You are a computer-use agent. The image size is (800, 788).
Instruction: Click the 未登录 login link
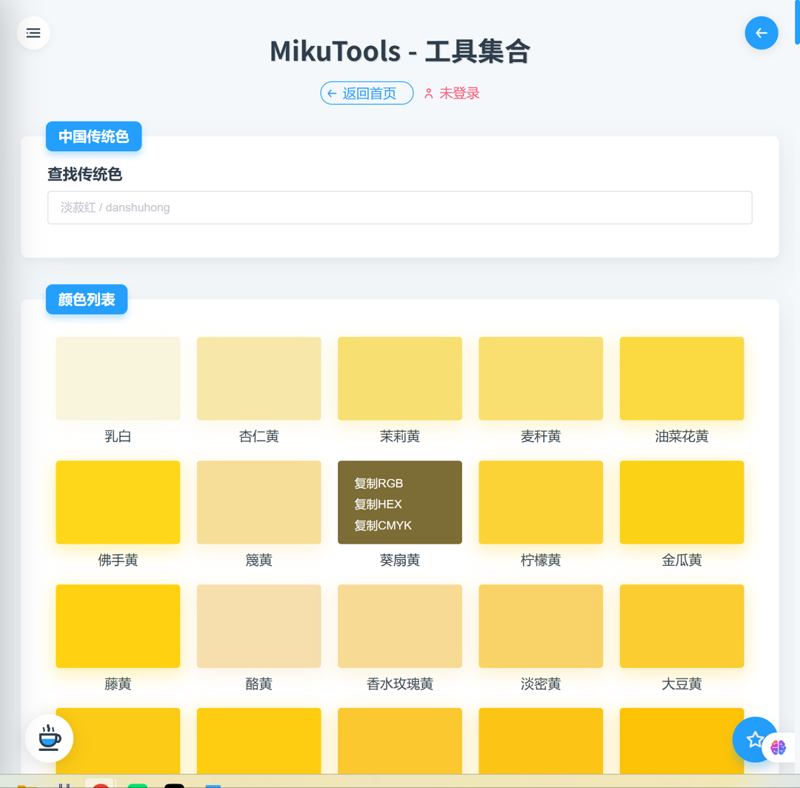(x=452, y=93)
